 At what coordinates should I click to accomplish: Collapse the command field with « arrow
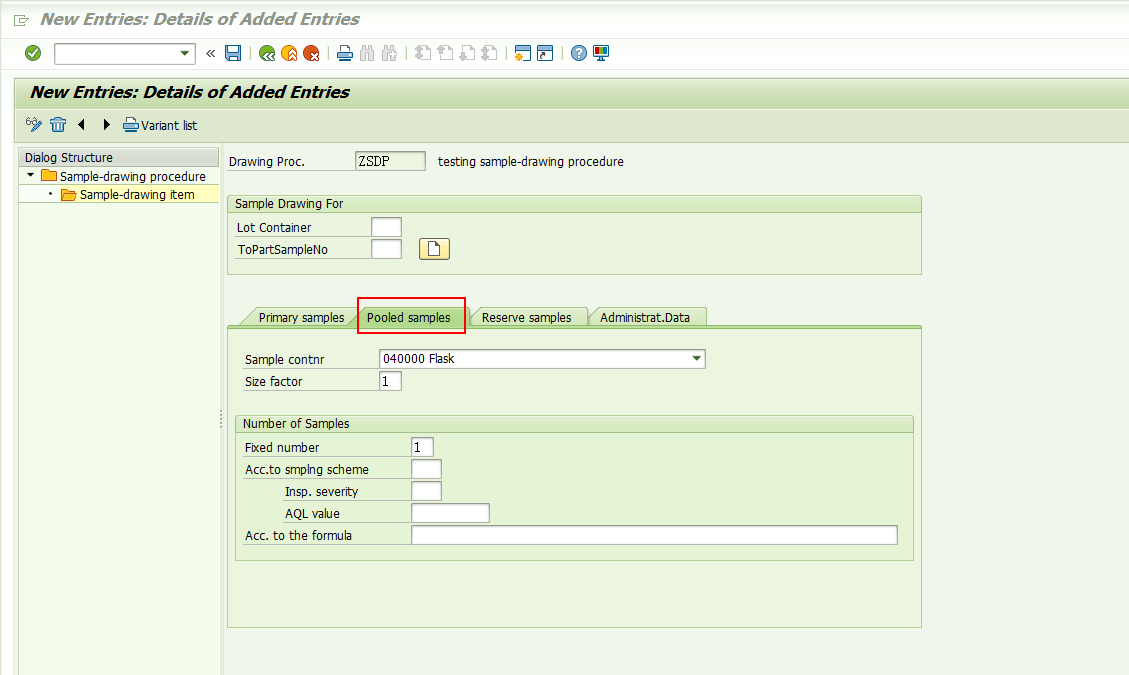210,53
